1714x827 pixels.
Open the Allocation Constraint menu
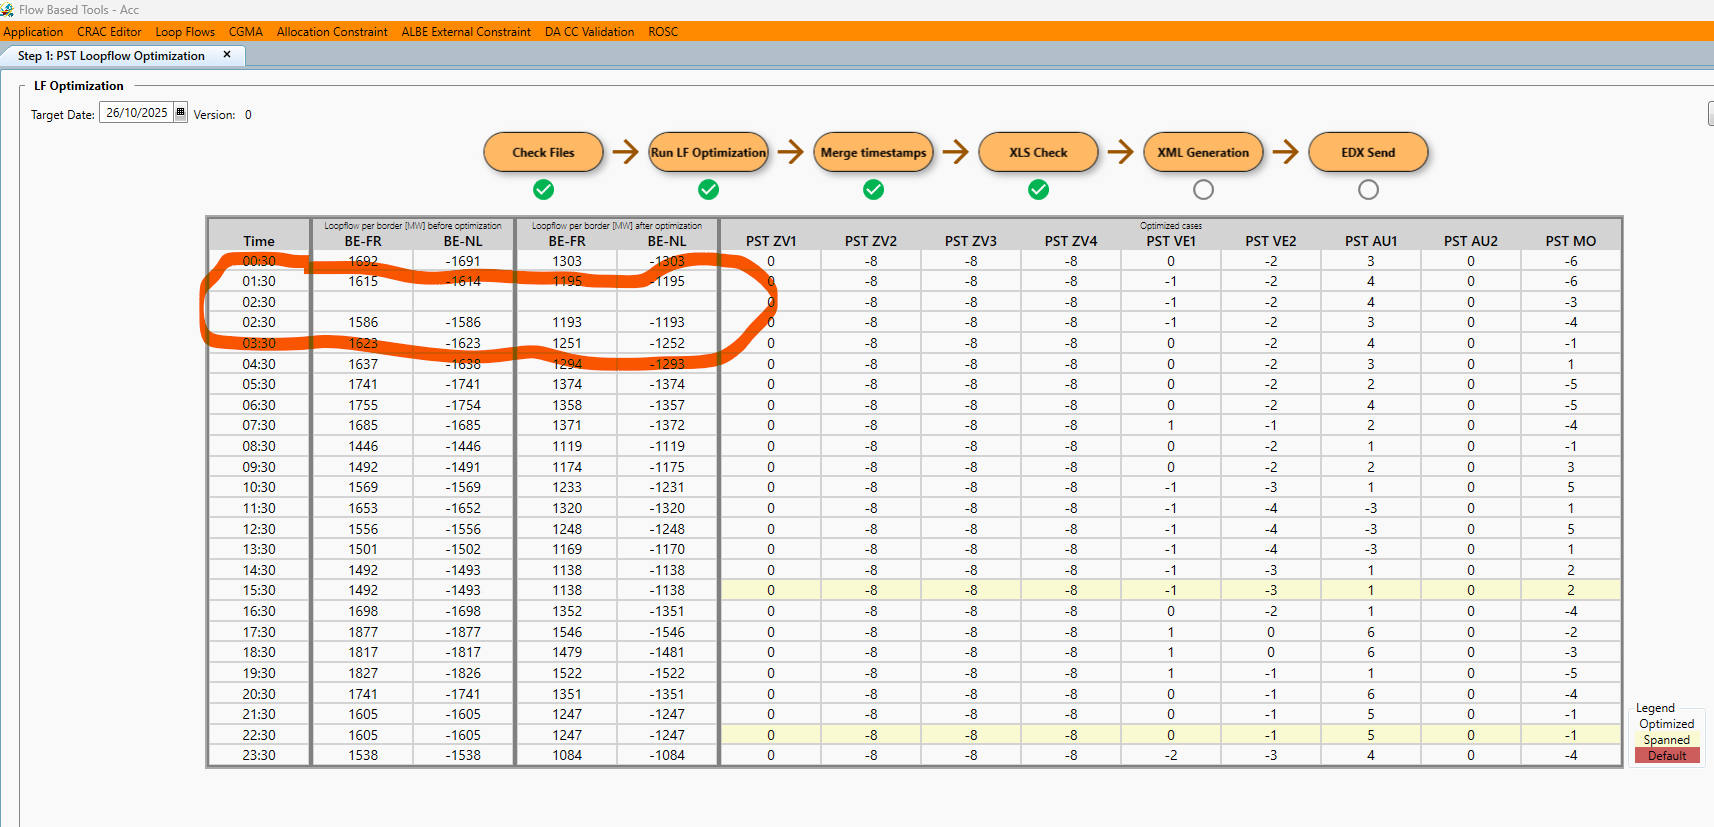pyautogui.click(x=332, y=32)
